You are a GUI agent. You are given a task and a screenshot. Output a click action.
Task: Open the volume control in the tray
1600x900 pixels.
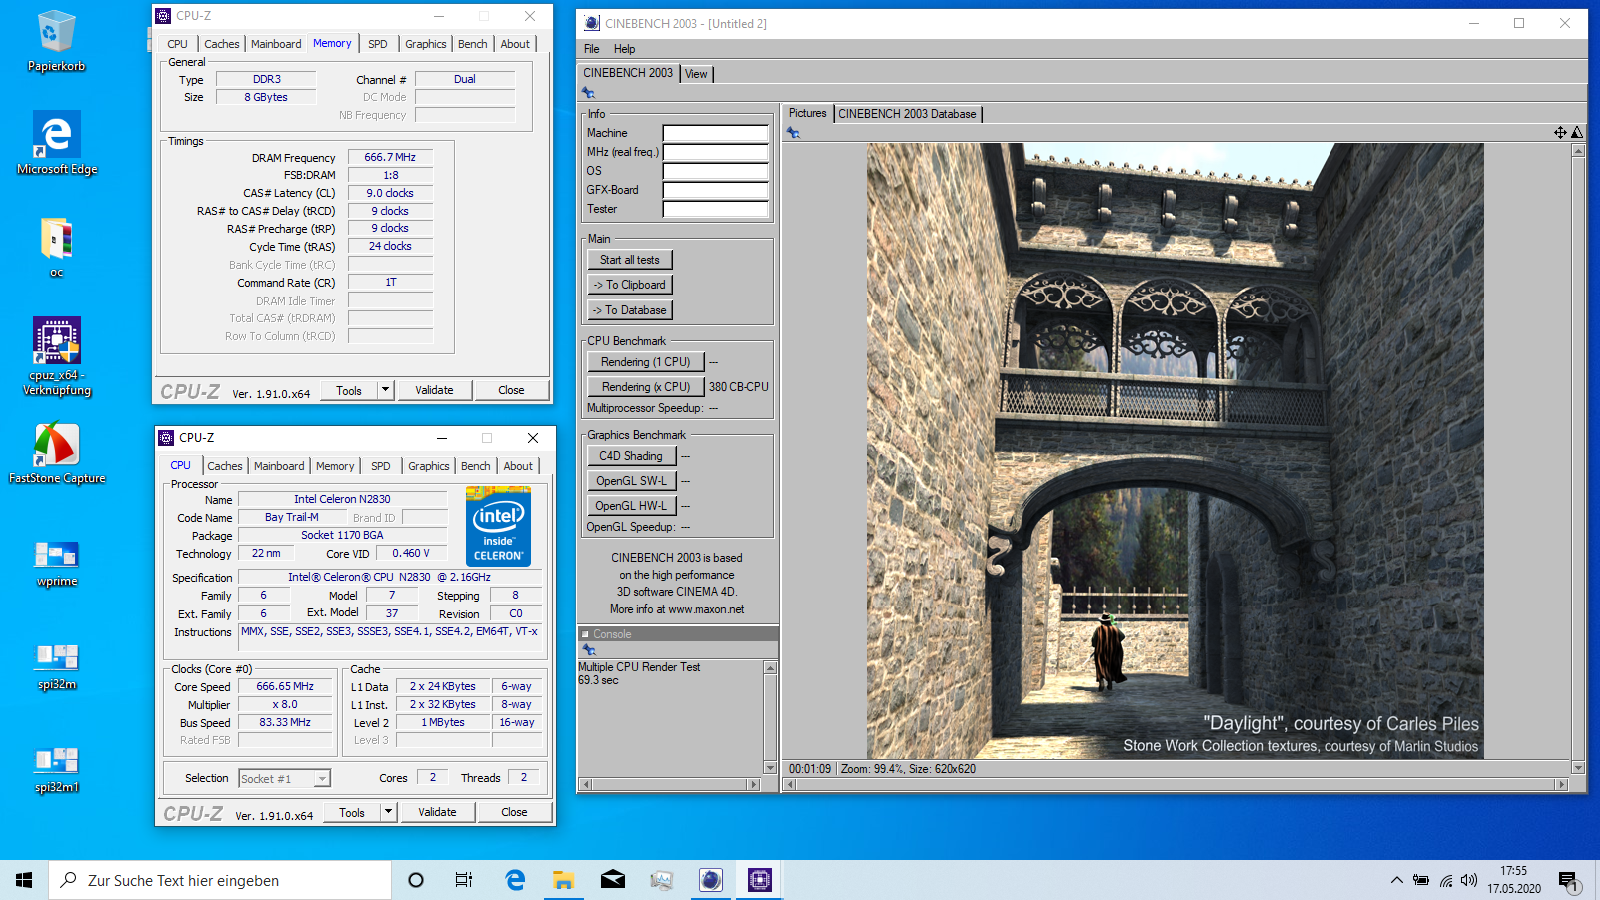click(x=1469, y=880)
